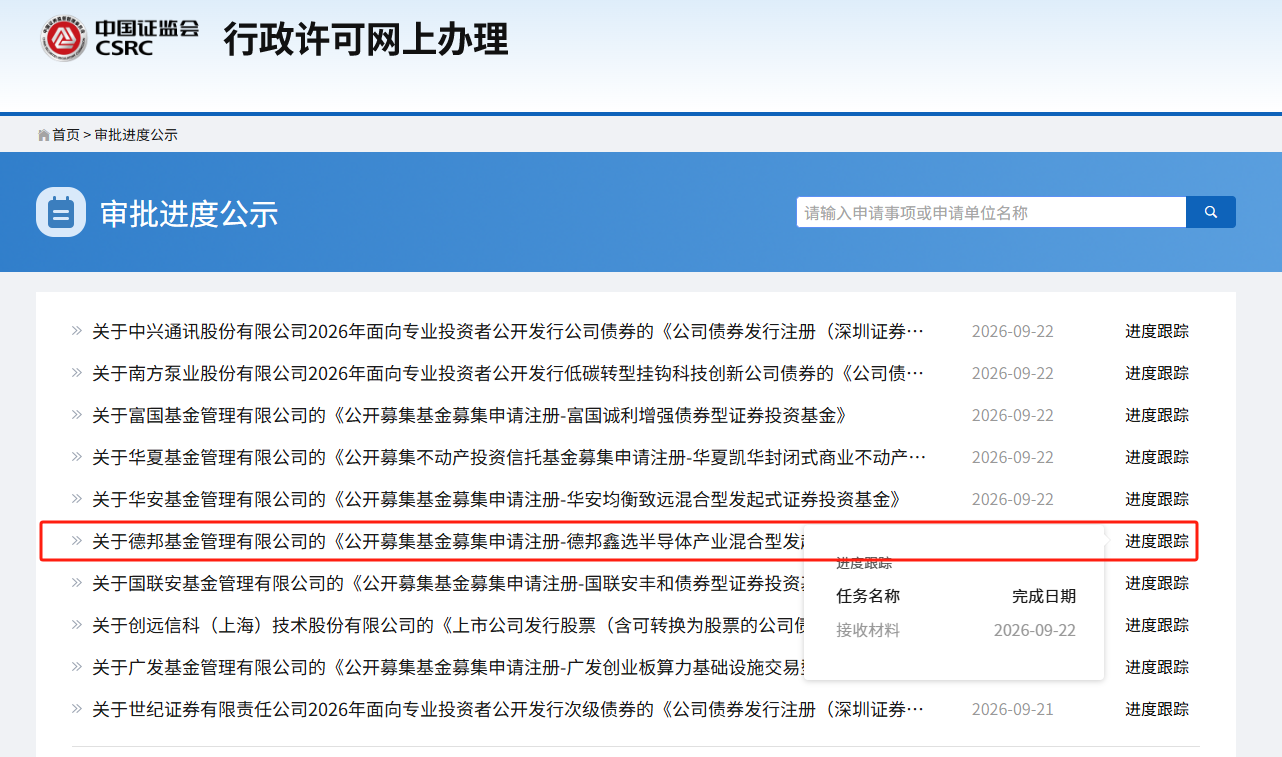This screenshot has width=1282, height=757.
Task: Click the magnifier search button
Action: (1211, 212)
